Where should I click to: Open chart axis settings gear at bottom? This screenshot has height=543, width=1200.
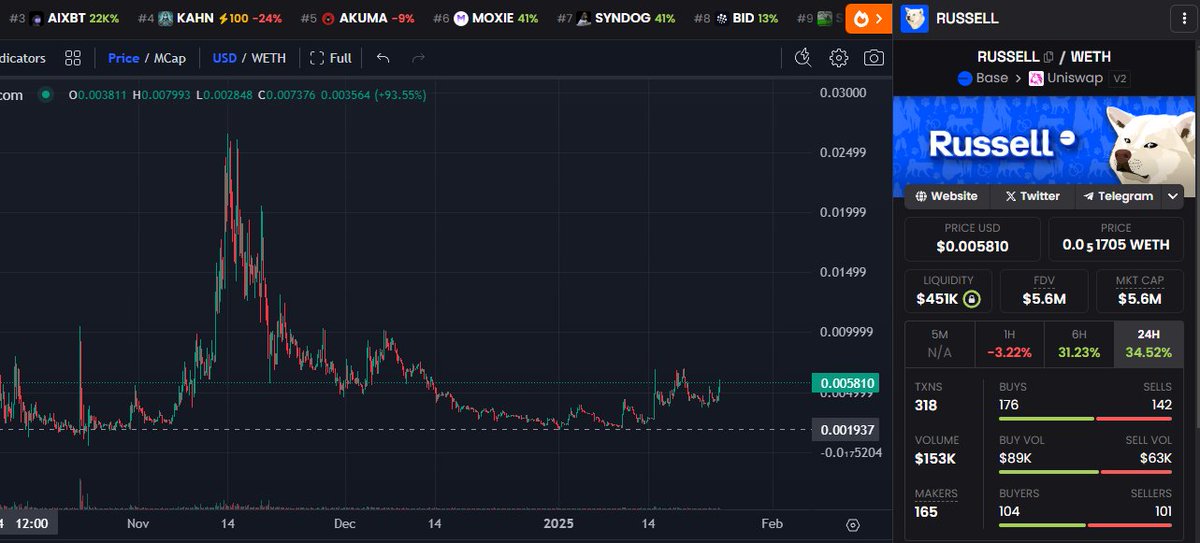point(852,524)
